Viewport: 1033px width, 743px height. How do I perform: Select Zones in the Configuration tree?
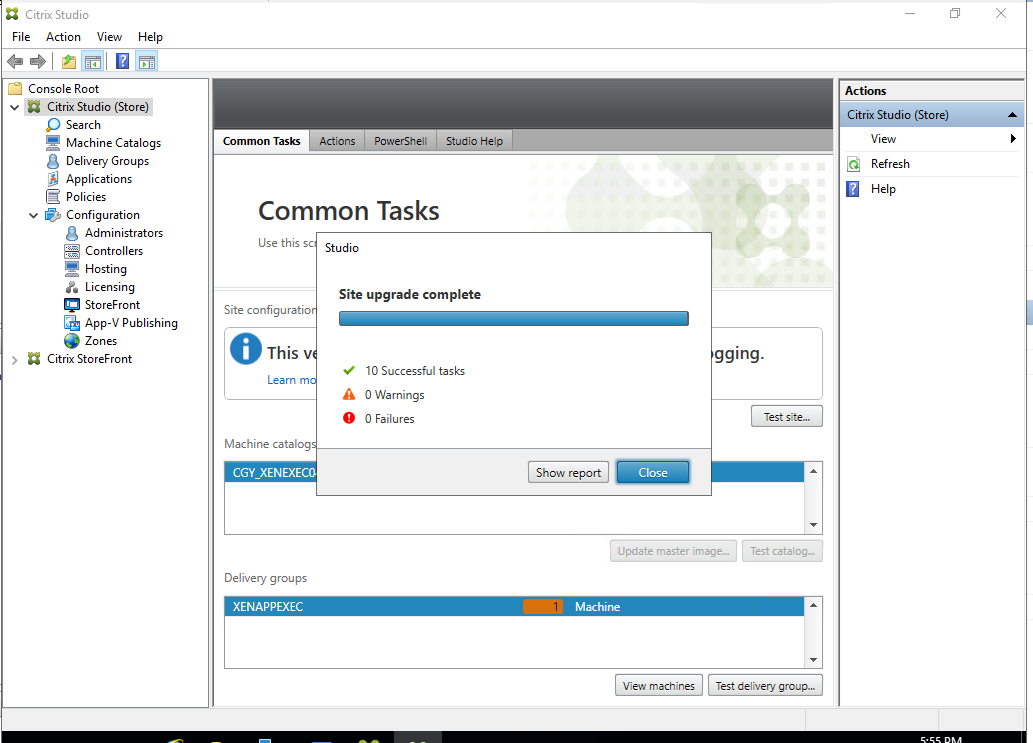(x=101, y=341)
